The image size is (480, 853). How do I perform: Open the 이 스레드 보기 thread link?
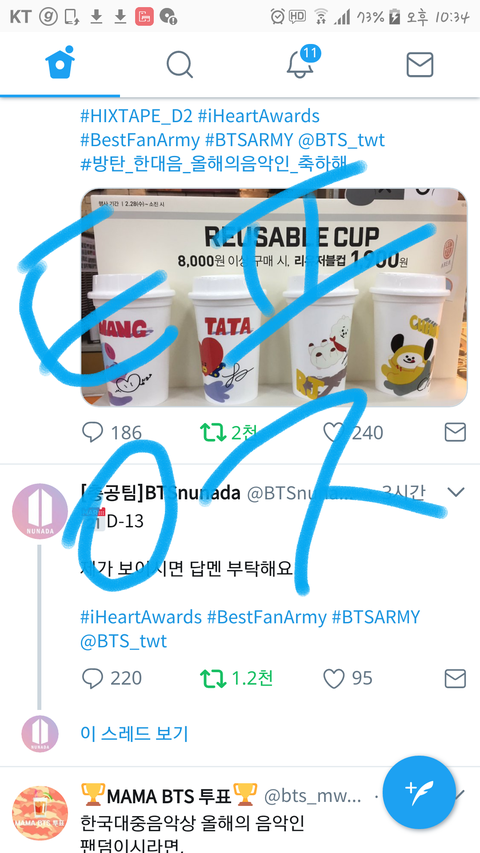pyautogui.click(x=134, y=734)
